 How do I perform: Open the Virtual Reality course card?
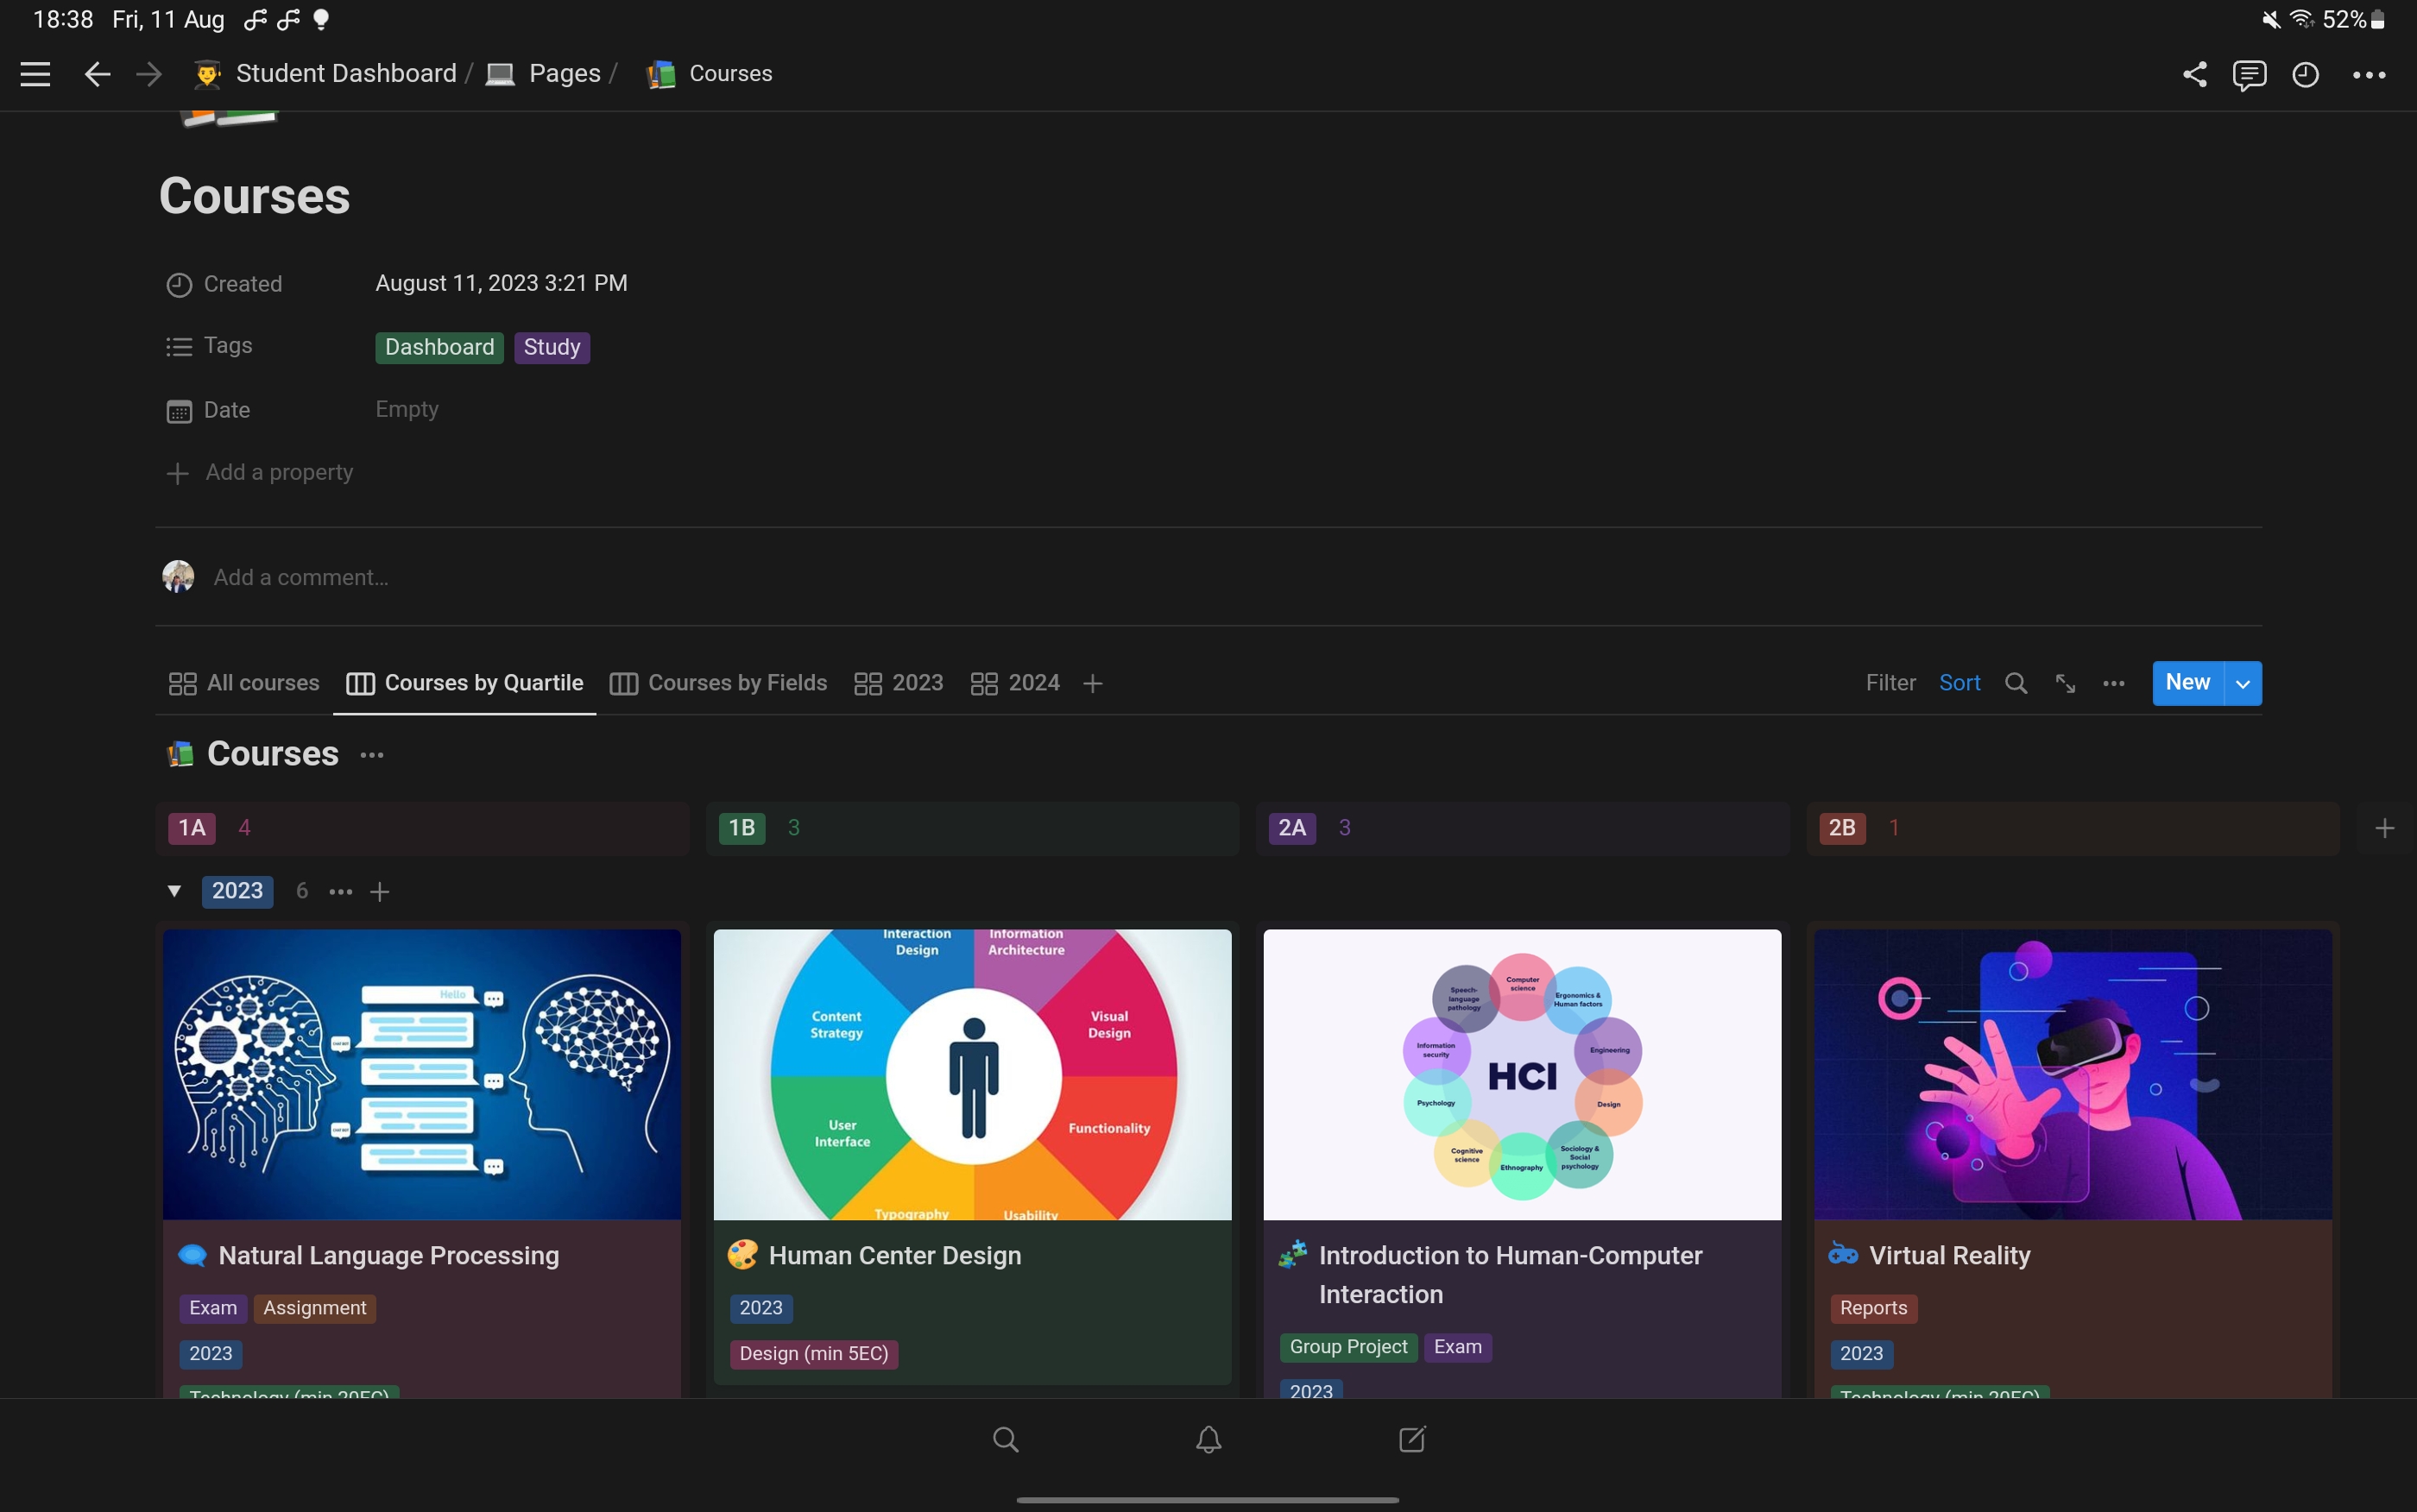1948,1255
